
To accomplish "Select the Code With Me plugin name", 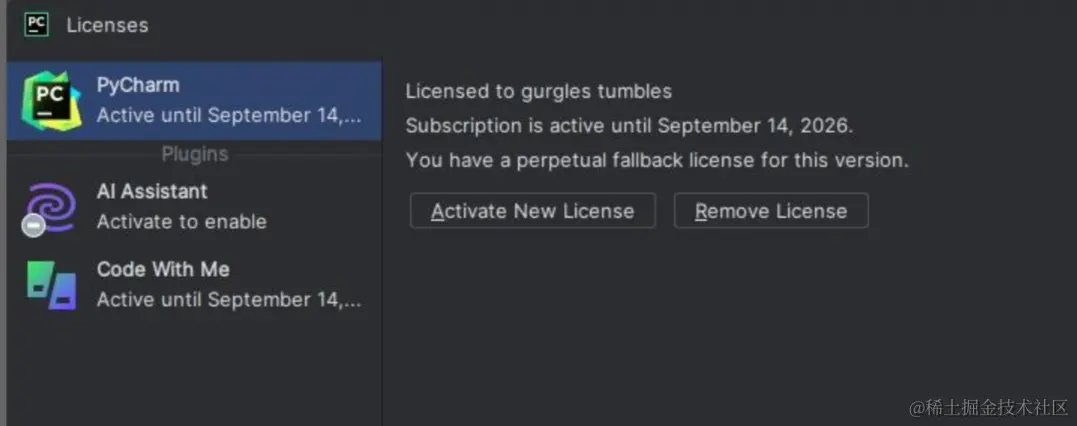I will point(163,269).
